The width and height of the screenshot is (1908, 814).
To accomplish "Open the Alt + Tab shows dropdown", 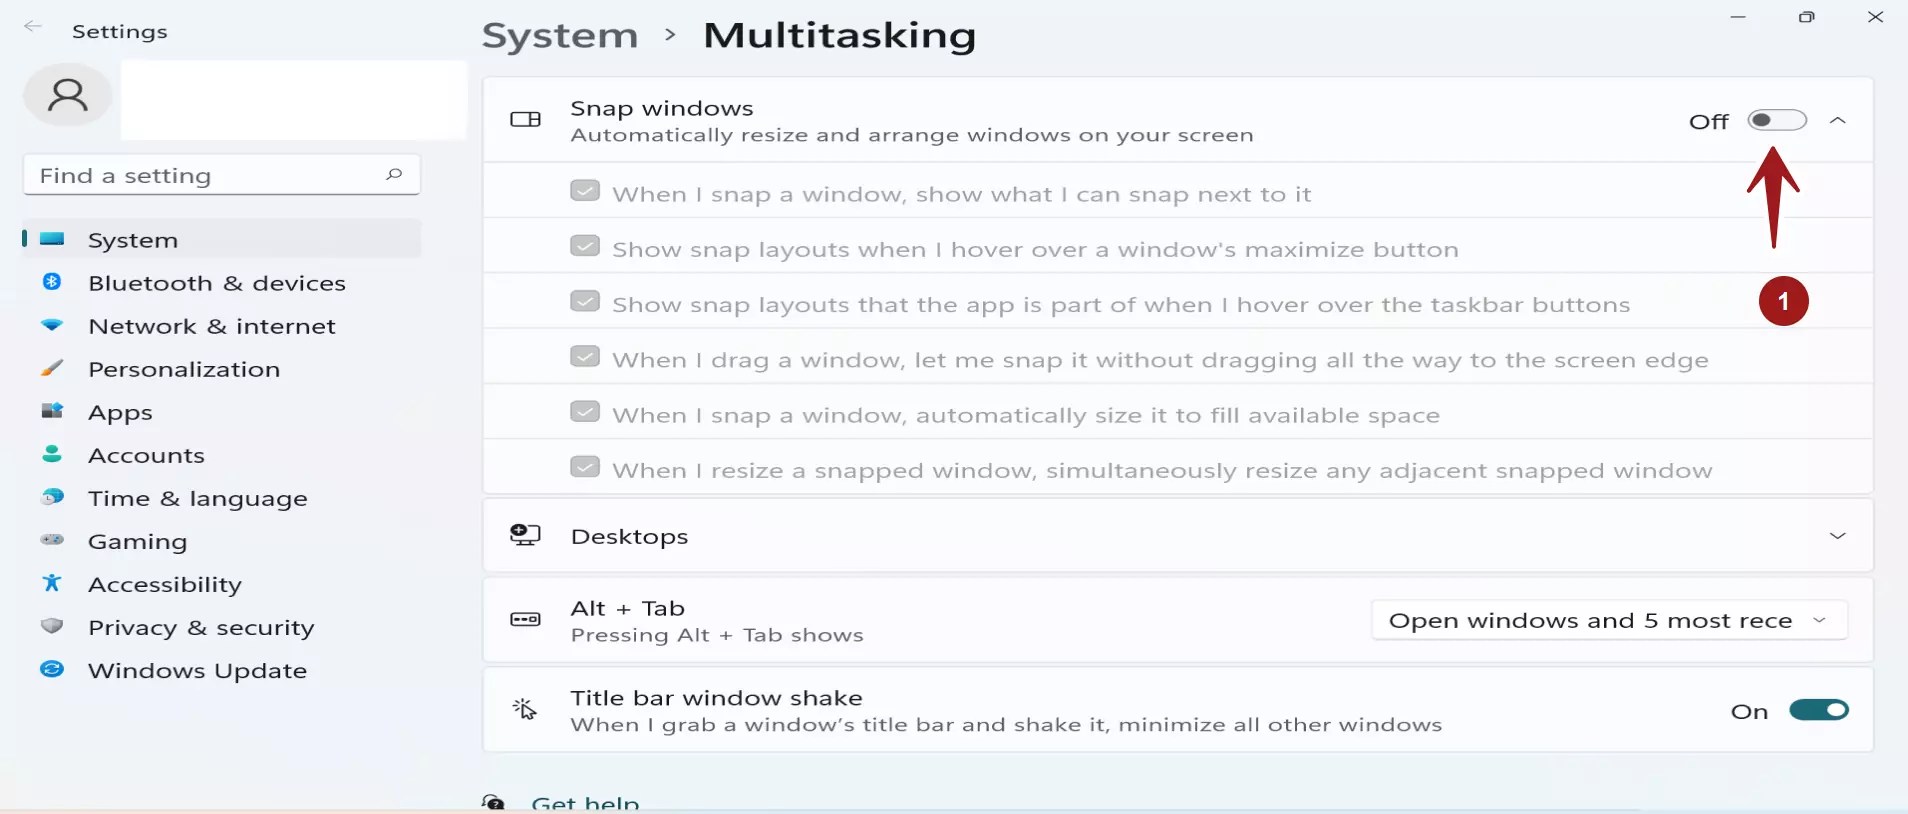I will (x=1608, y=620).
